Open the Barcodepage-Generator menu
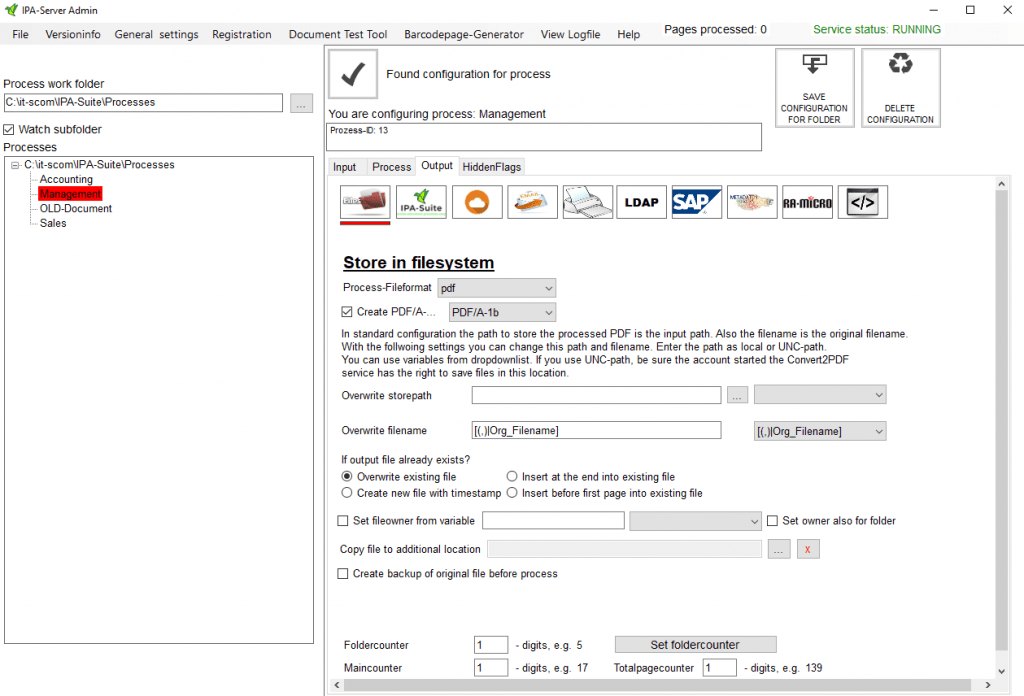The width and height of the screenshot is (1024, 696). pyautogui.click(x=463, y=33)
